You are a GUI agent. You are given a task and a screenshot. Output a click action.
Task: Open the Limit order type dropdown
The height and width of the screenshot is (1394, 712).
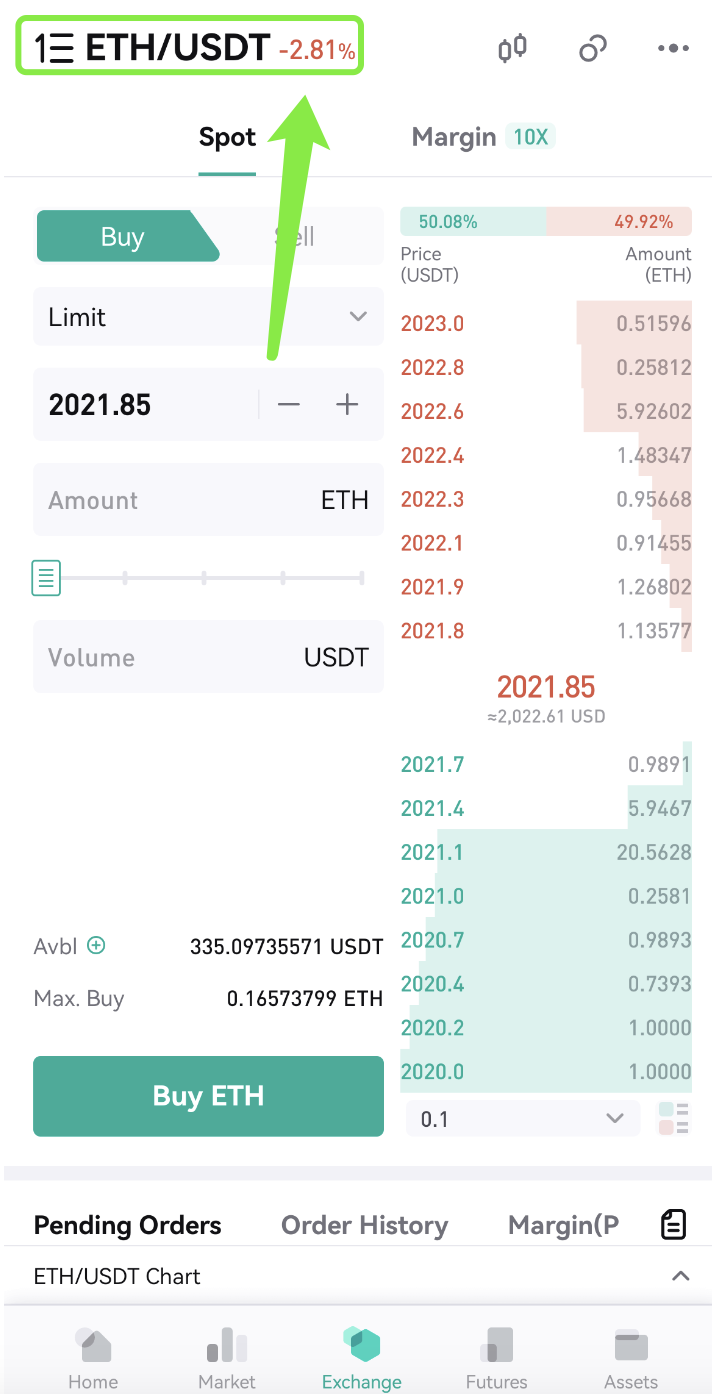(208, 317)
